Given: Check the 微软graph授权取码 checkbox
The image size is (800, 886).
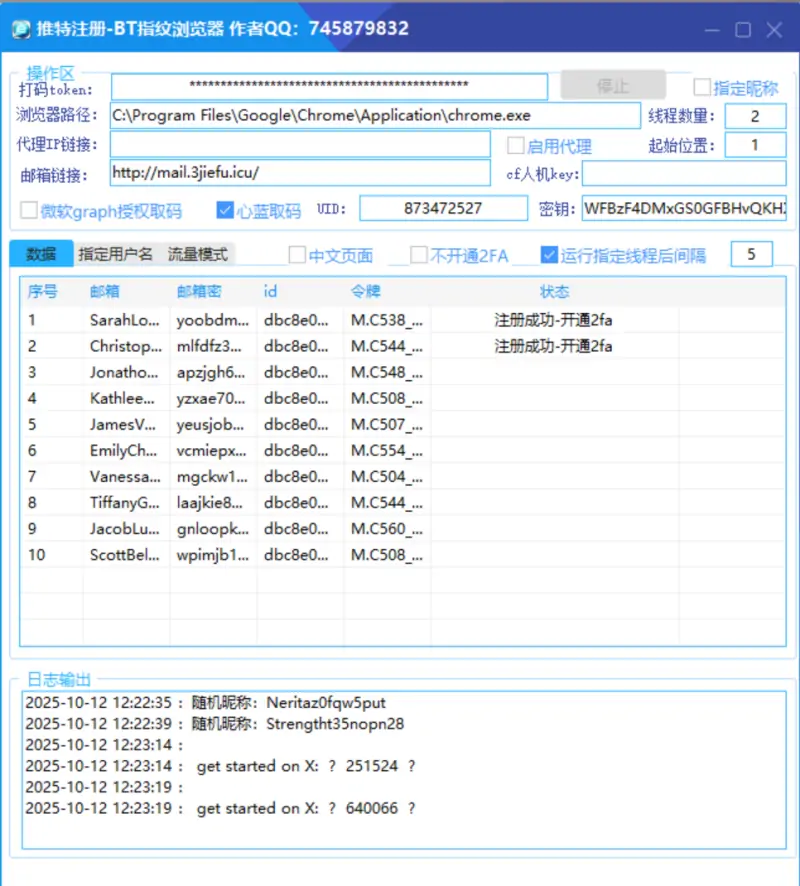Looking at the screenshot, I should point(29,211).
